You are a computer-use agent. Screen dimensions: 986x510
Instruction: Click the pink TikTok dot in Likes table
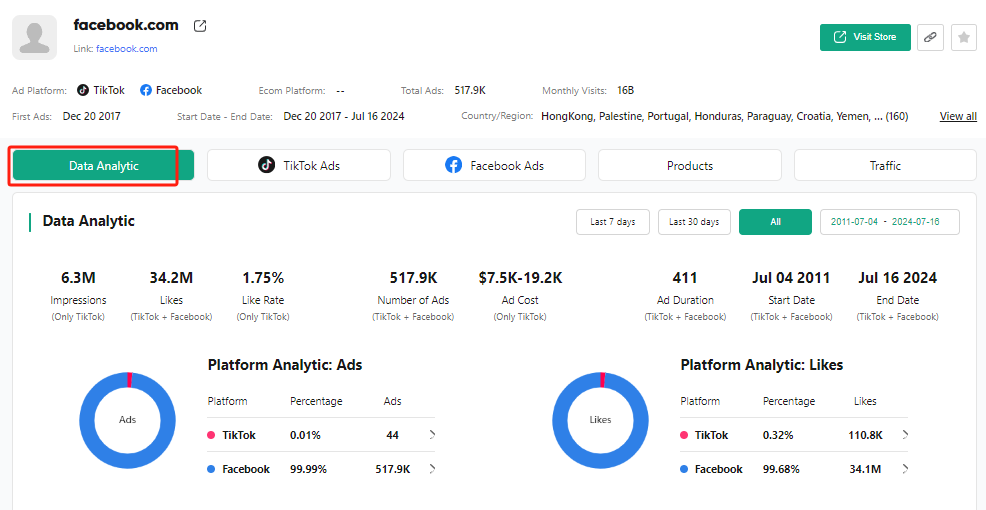pyautogui.click(x=684, y=435)
